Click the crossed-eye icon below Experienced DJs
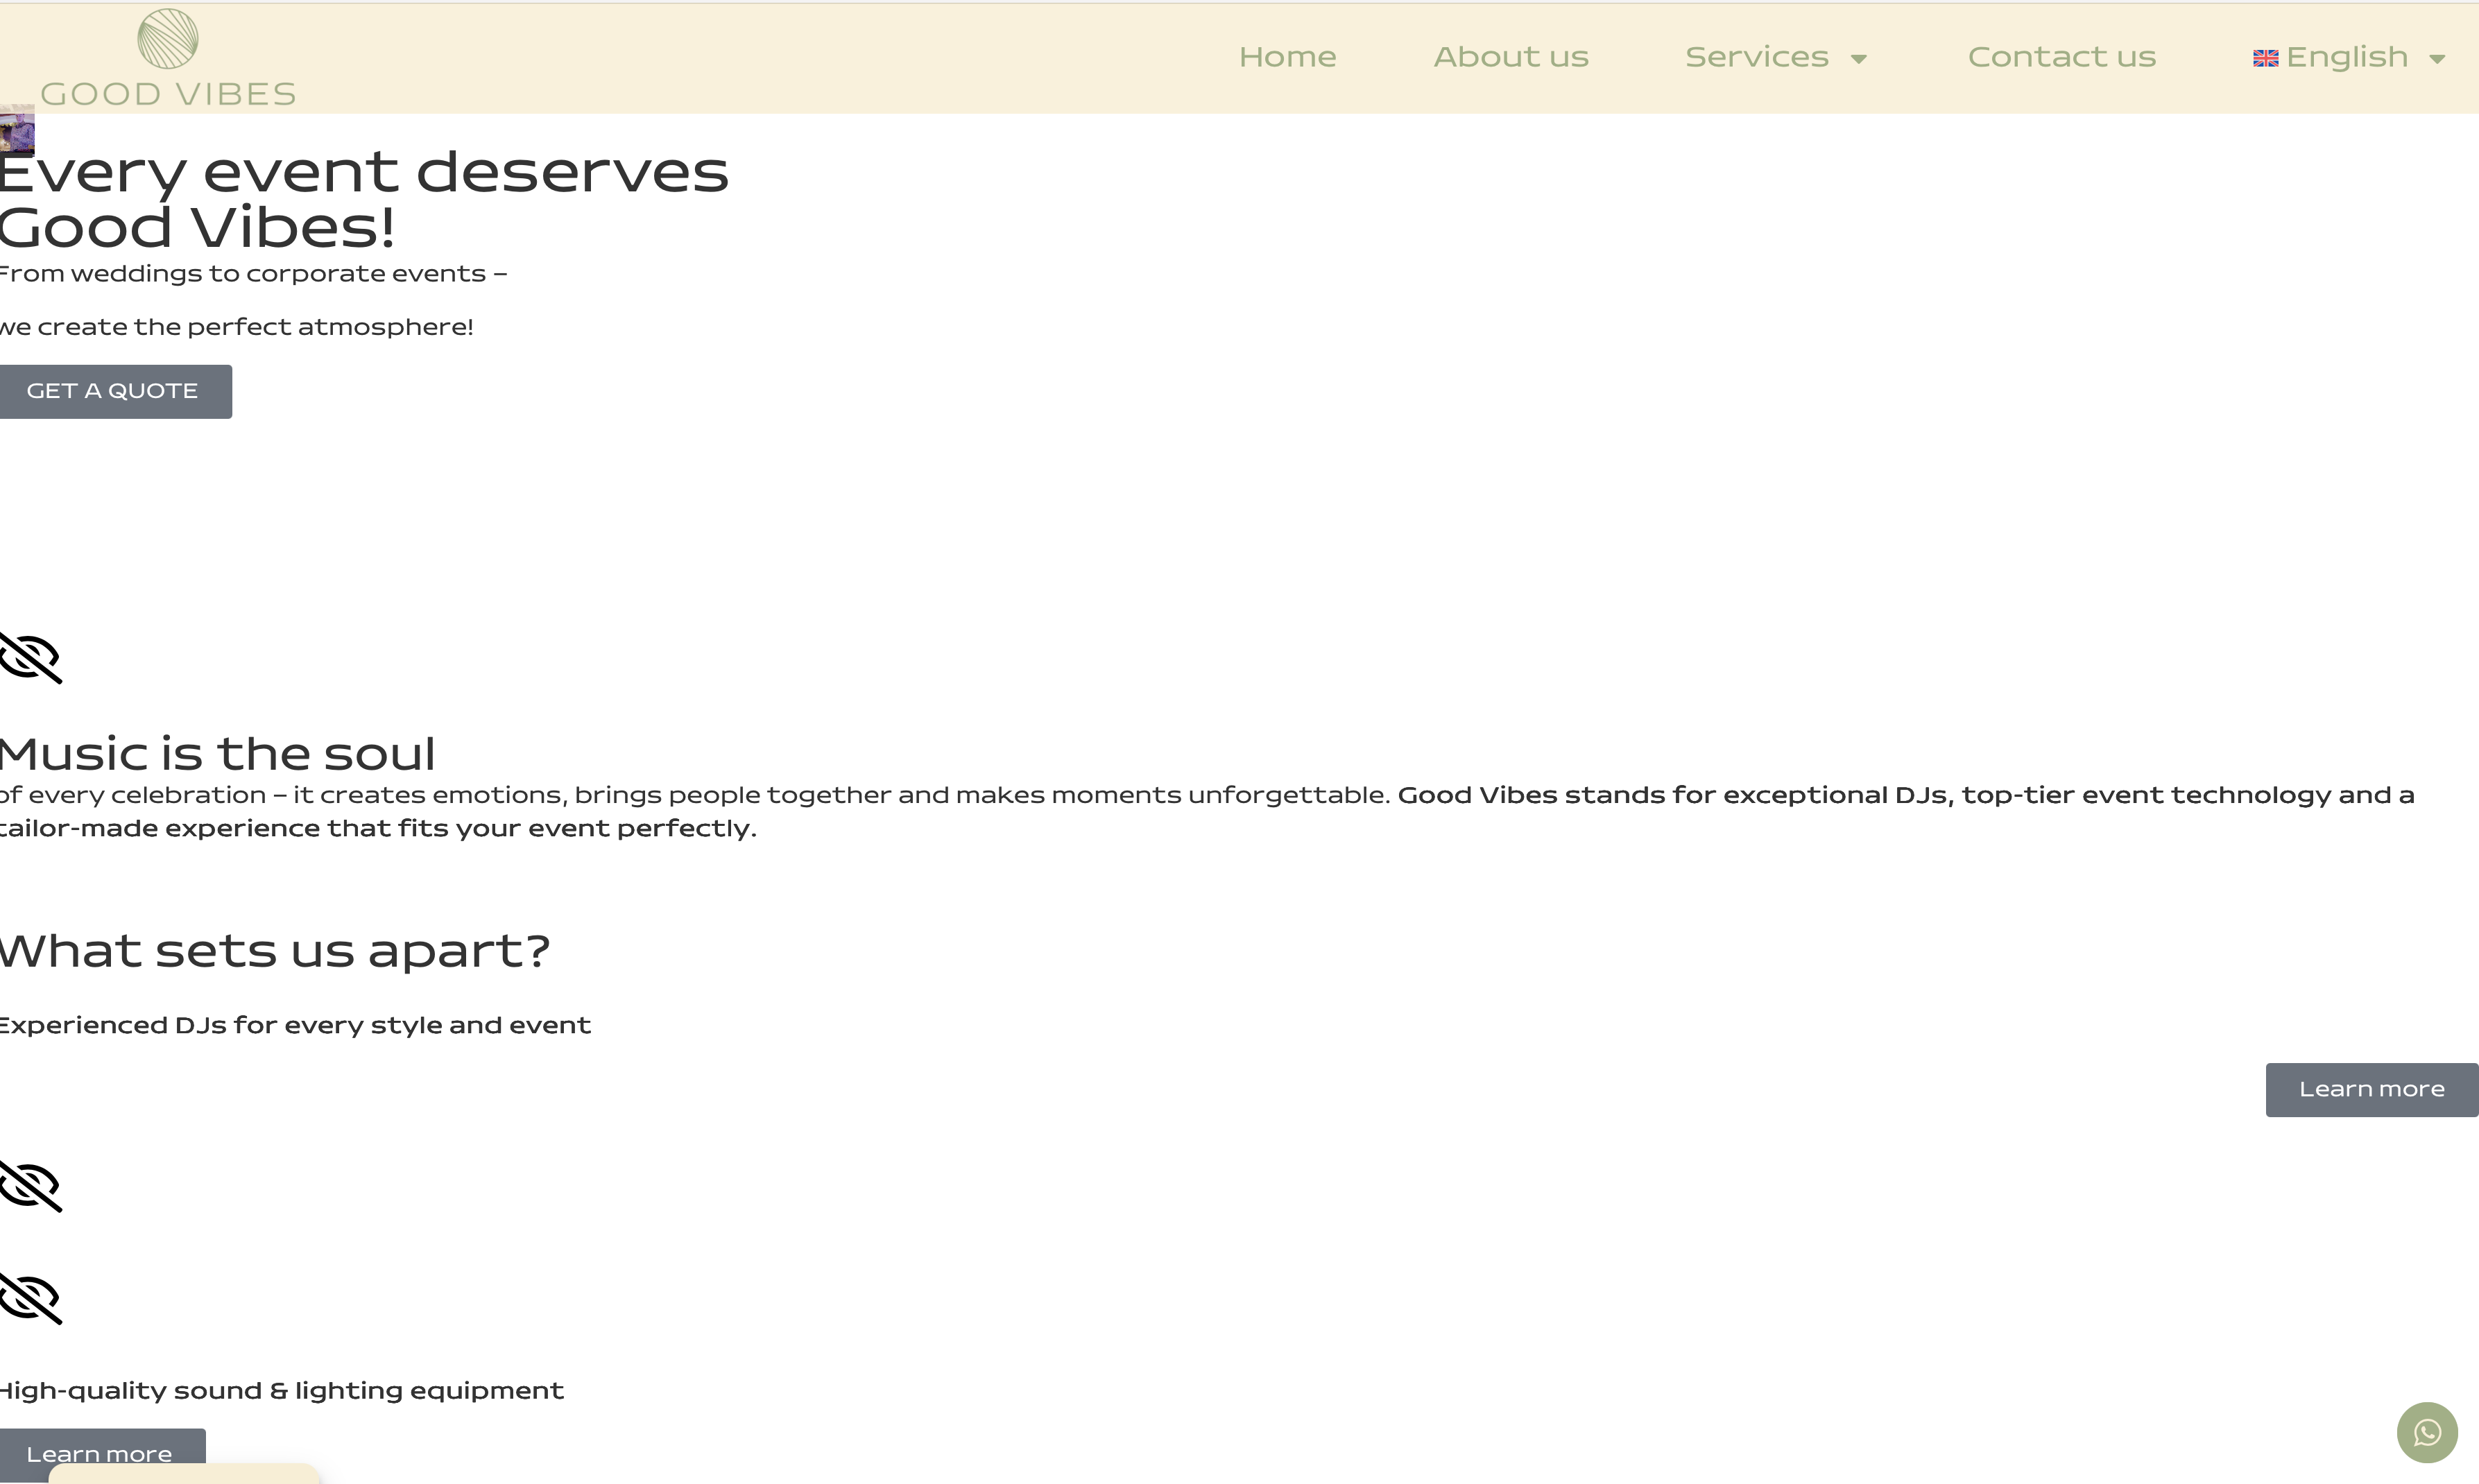This screenshot has height=1484, width=2479. tap(31, 1187)
